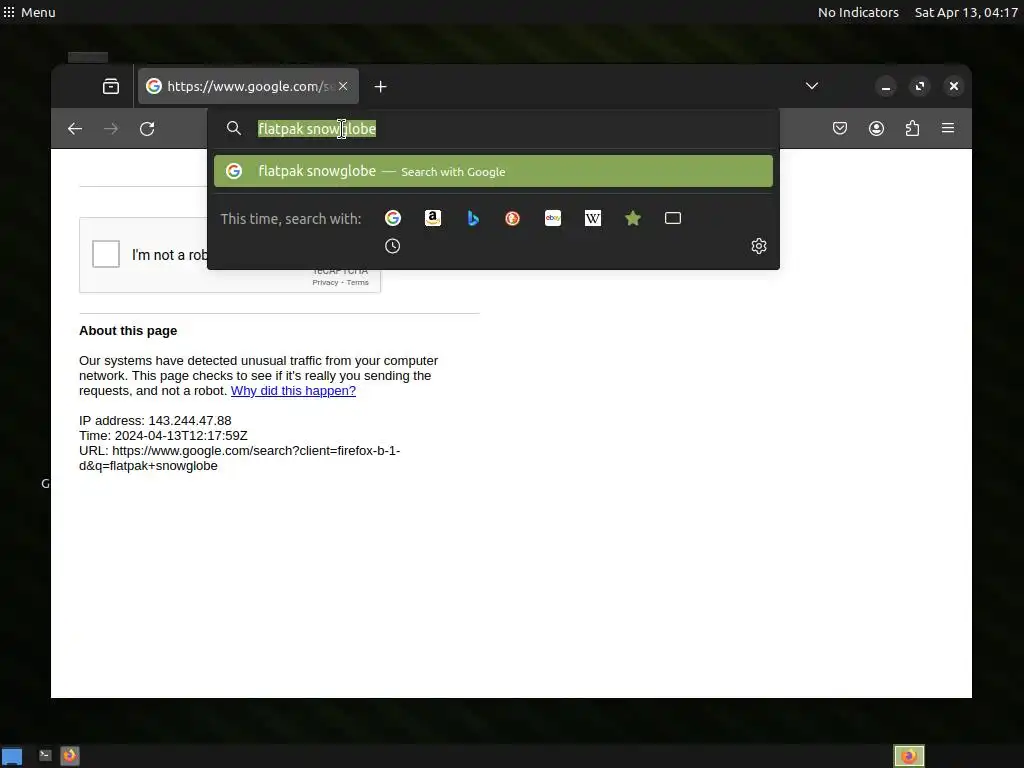The width and height of the screenshot is (1024, 768).
Task: Expand the list all tabs chevron
Action: [812, 86]
